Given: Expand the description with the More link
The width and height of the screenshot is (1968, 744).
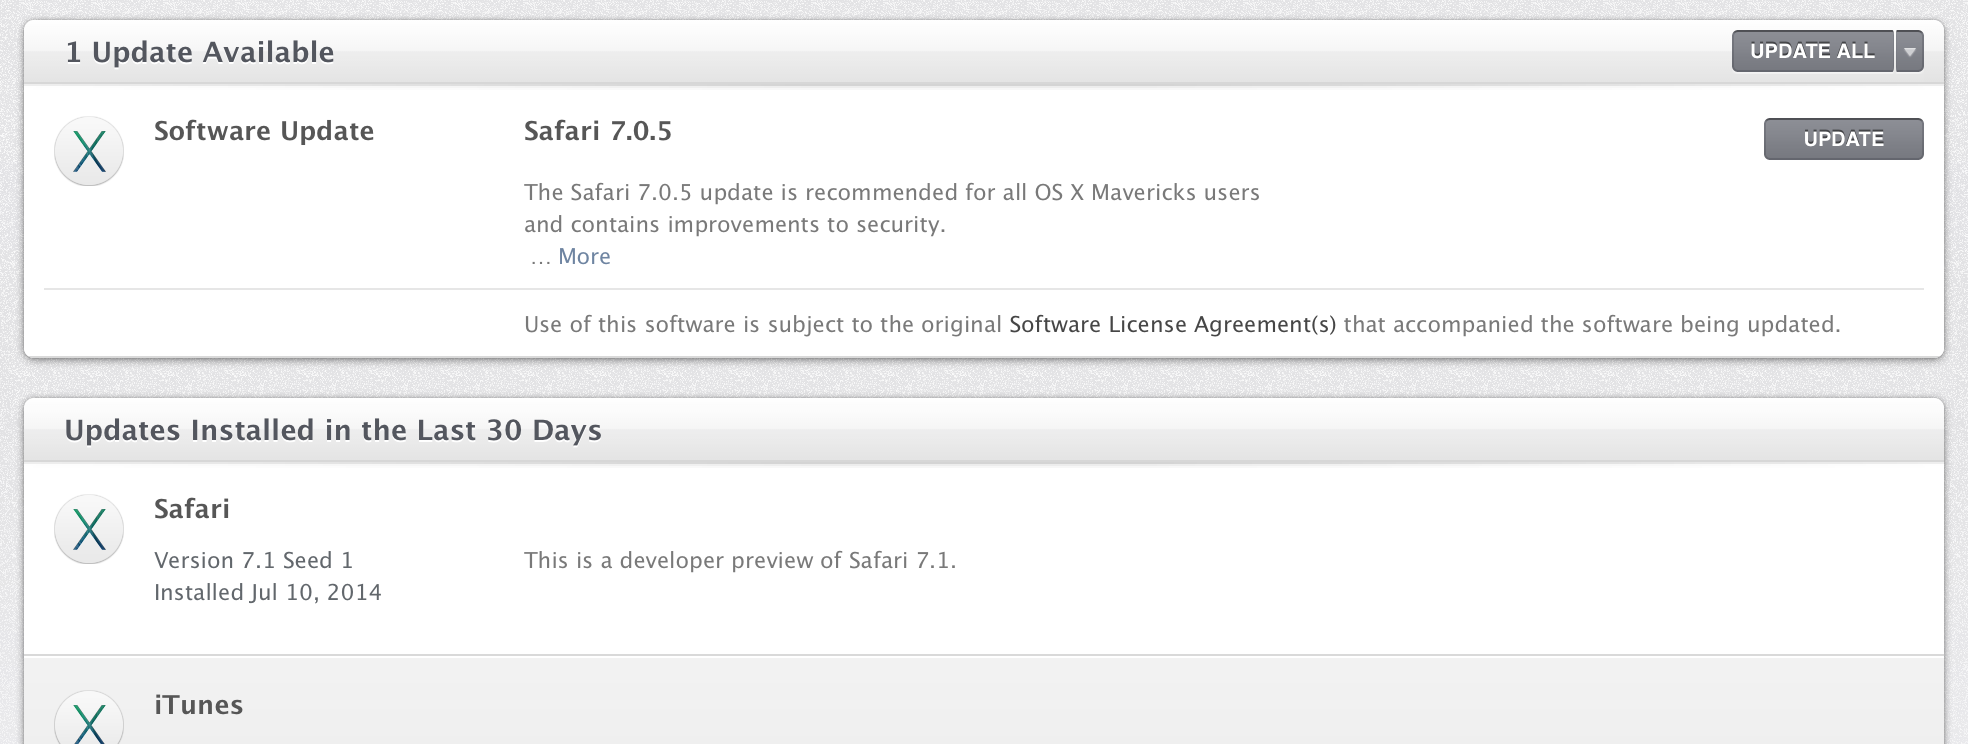Looking at the screenshot, I should [584, 256].
